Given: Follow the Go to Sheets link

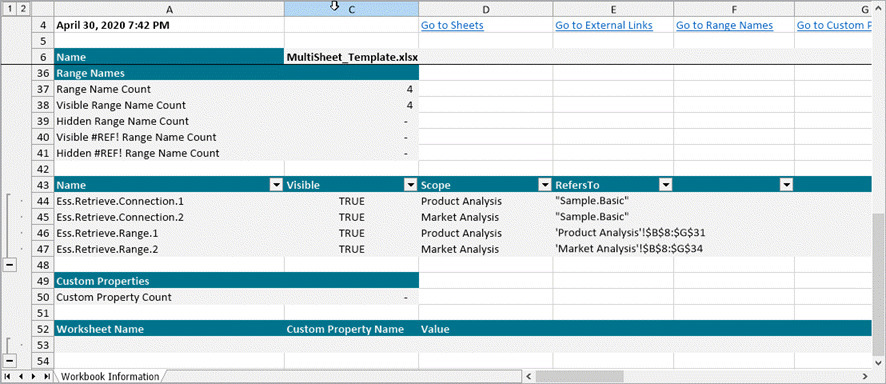Looking at the screenshot, I should pos(452,25).
